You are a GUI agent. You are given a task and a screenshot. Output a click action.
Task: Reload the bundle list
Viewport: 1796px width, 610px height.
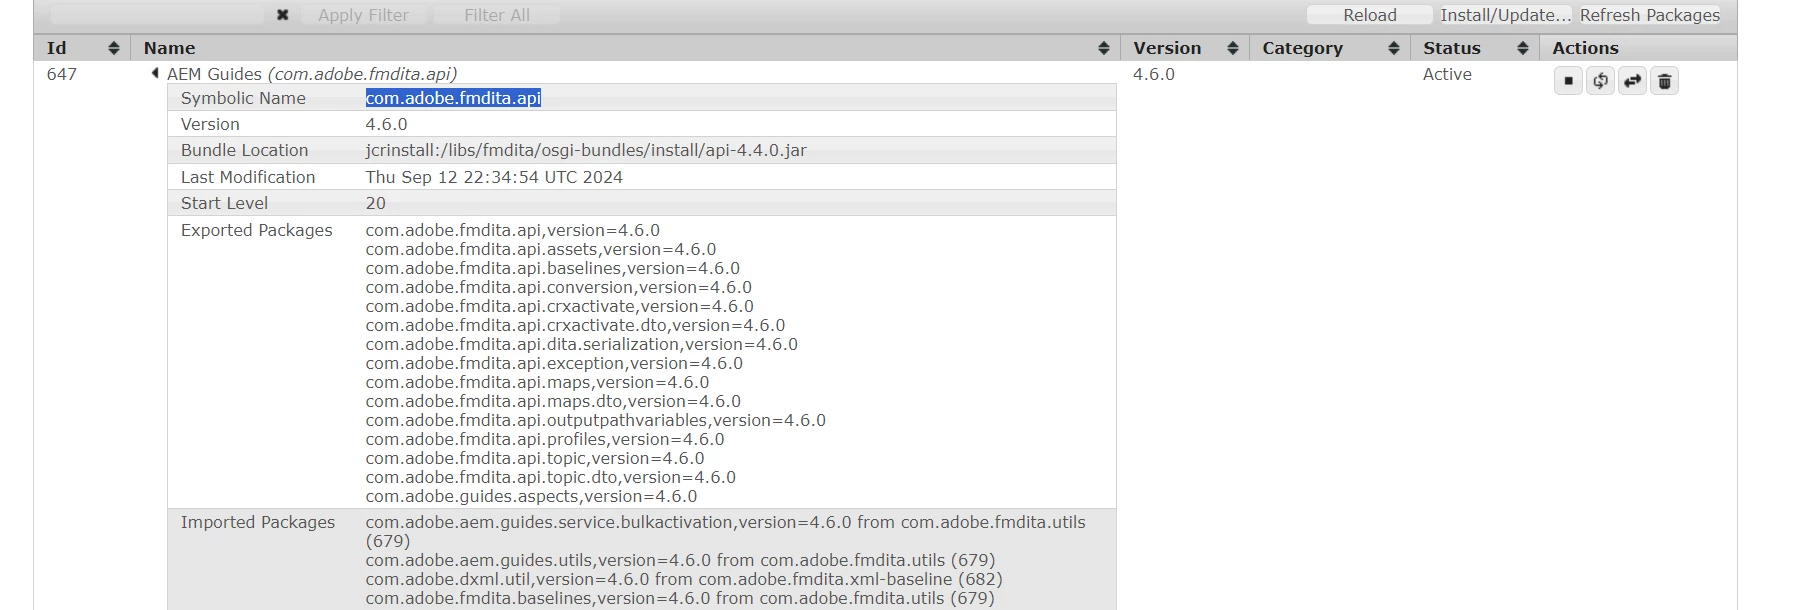pyautogui.click(x=1369, y=15)
